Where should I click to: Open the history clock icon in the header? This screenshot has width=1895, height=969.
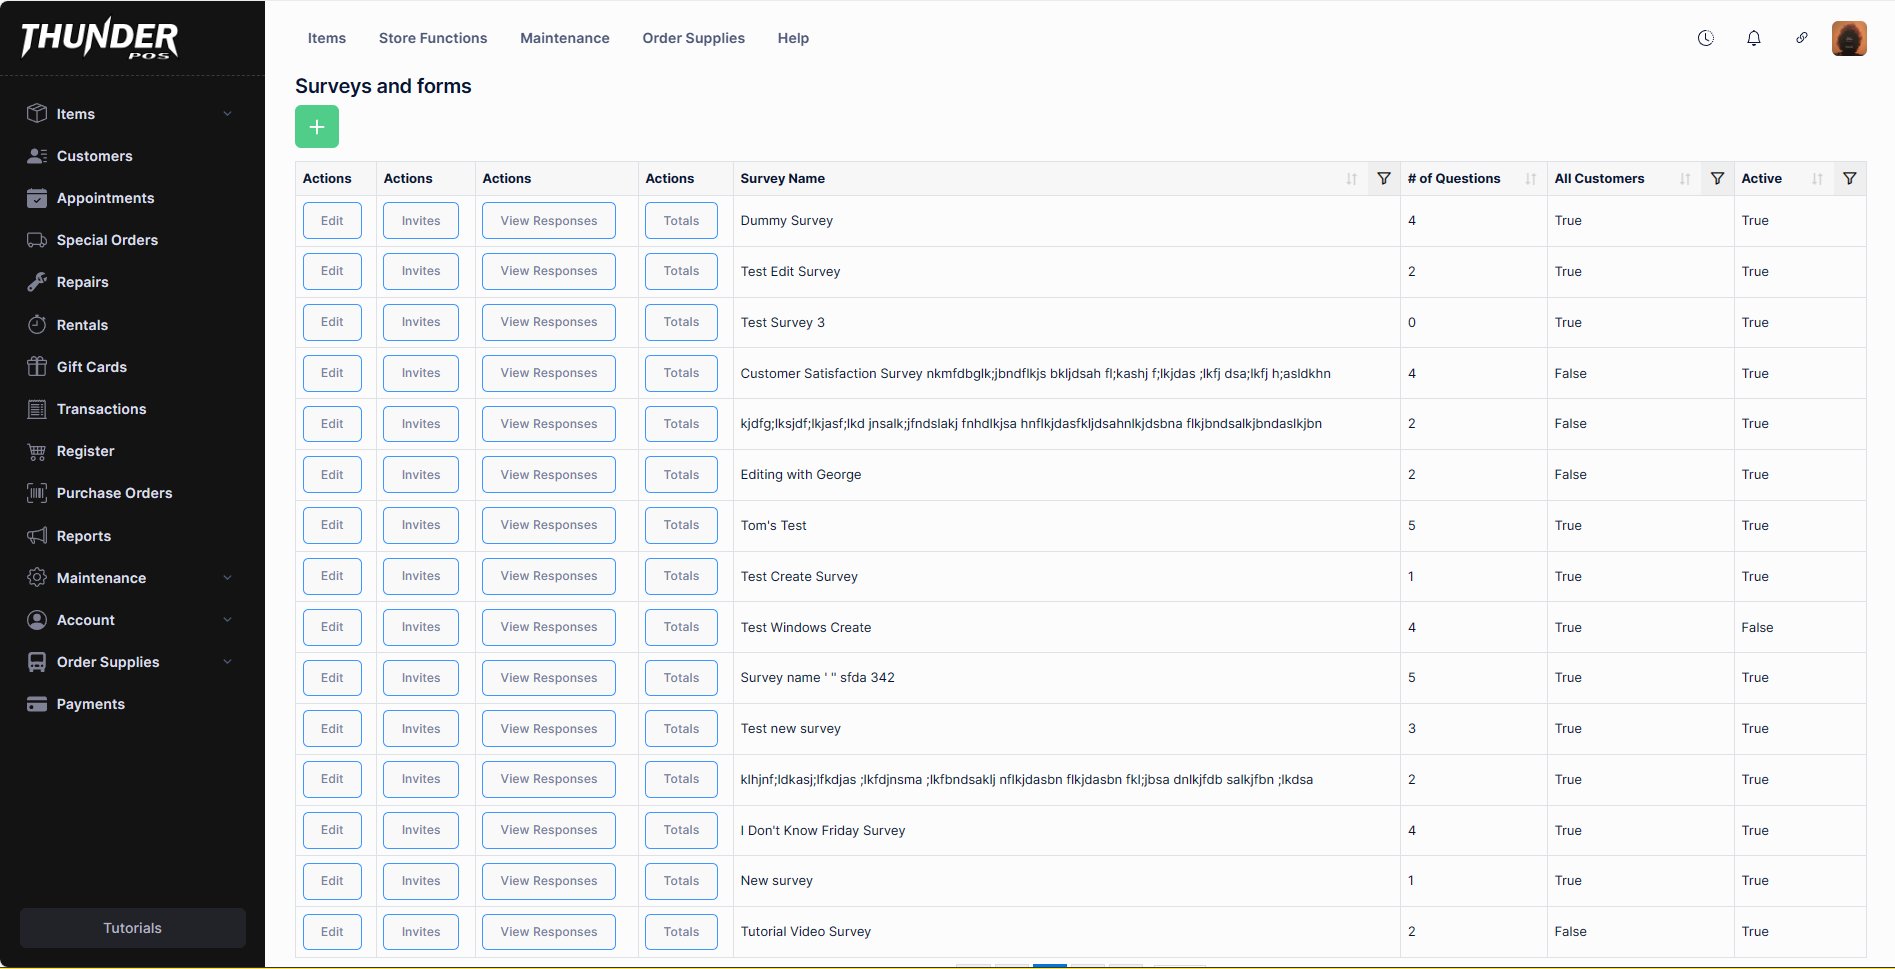coord(1705,38)
